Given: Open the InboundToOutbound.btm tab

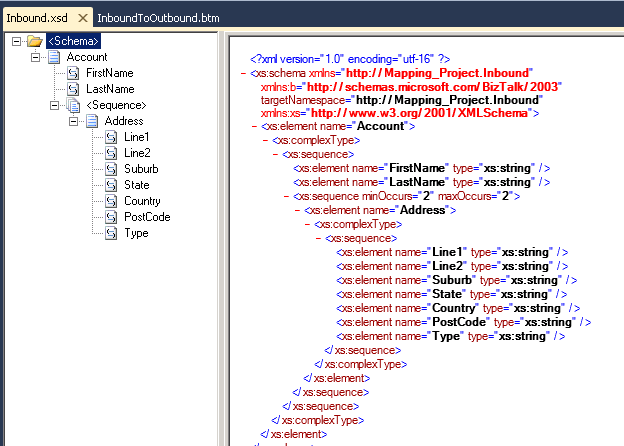Looking at the screenshot, I should (158, 18).
